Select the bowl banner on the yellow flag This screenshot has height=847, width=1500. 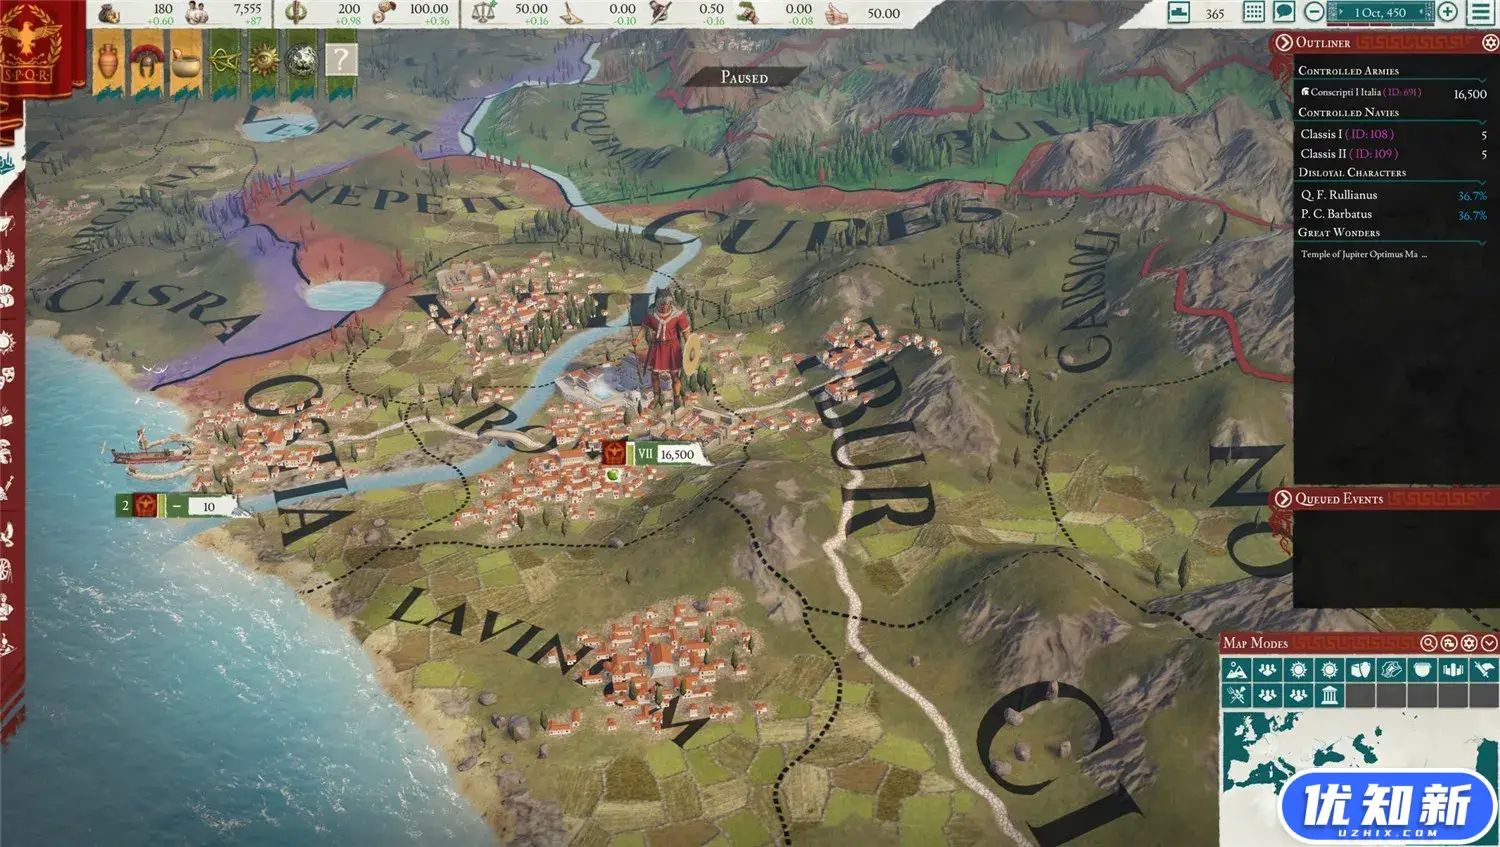[186, 63]
